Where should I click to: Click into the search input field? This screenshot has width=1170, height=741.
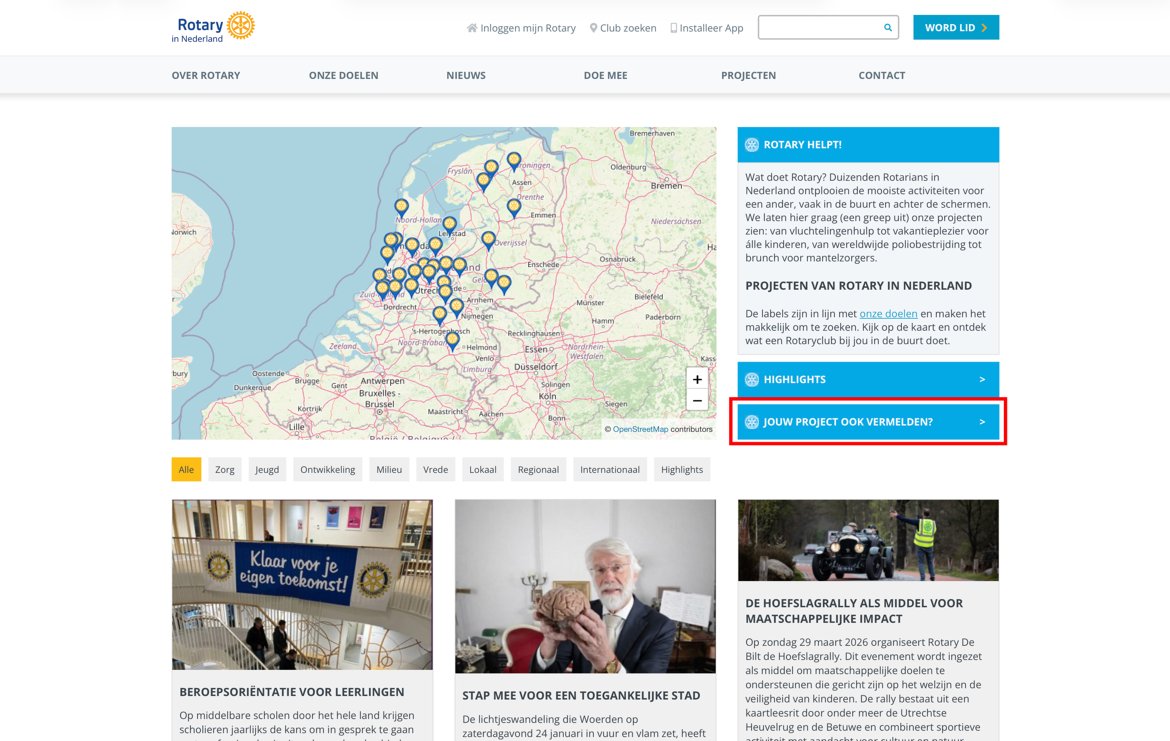[818, 28]
